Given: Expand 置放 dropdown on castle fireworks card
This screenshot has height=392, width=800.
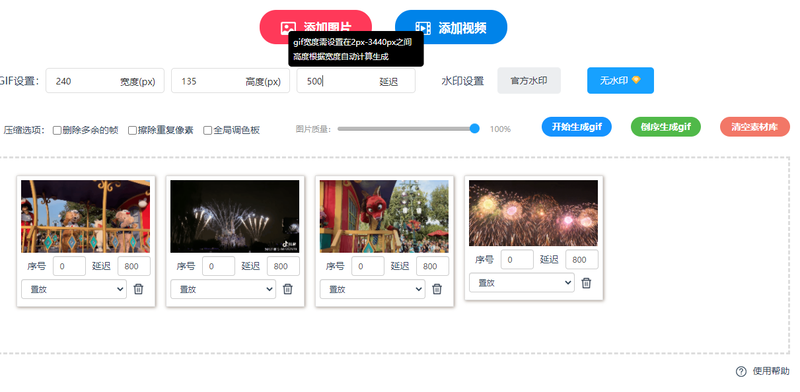Looking at the screenshot, I should click(223, 289).
